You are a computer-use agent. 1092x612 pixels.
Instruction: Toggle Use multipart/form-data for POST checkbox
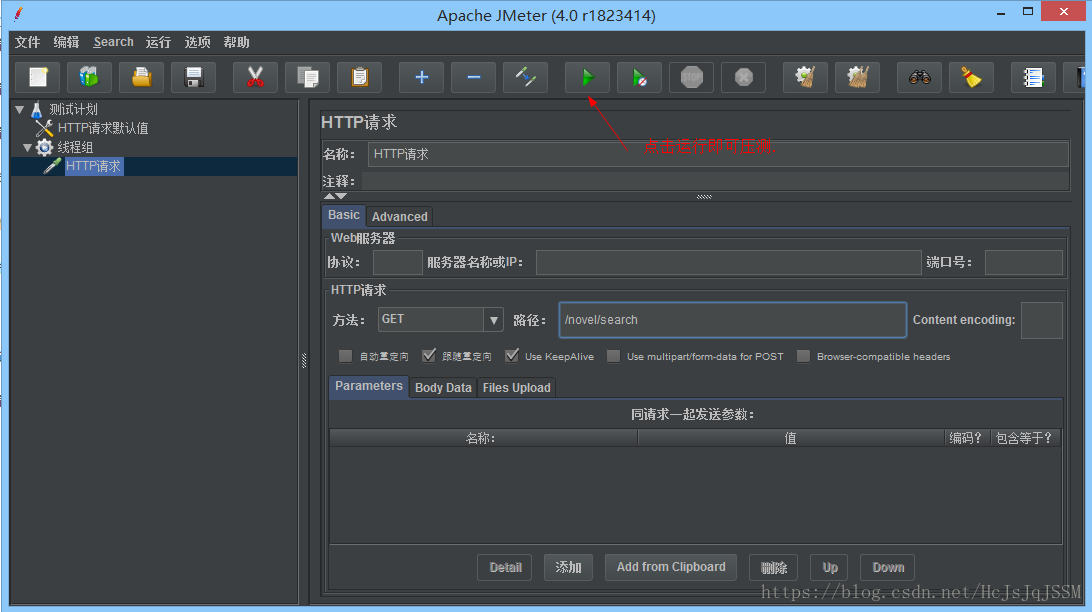click(x=613, y=356)
